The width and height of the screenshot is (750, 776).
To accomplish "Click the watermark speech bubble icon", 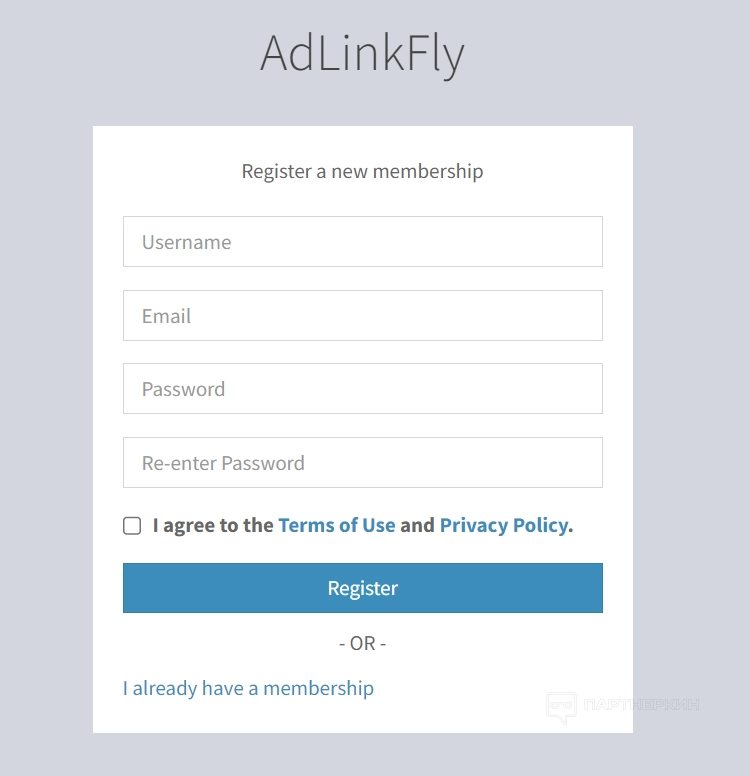I will (561, 706).
